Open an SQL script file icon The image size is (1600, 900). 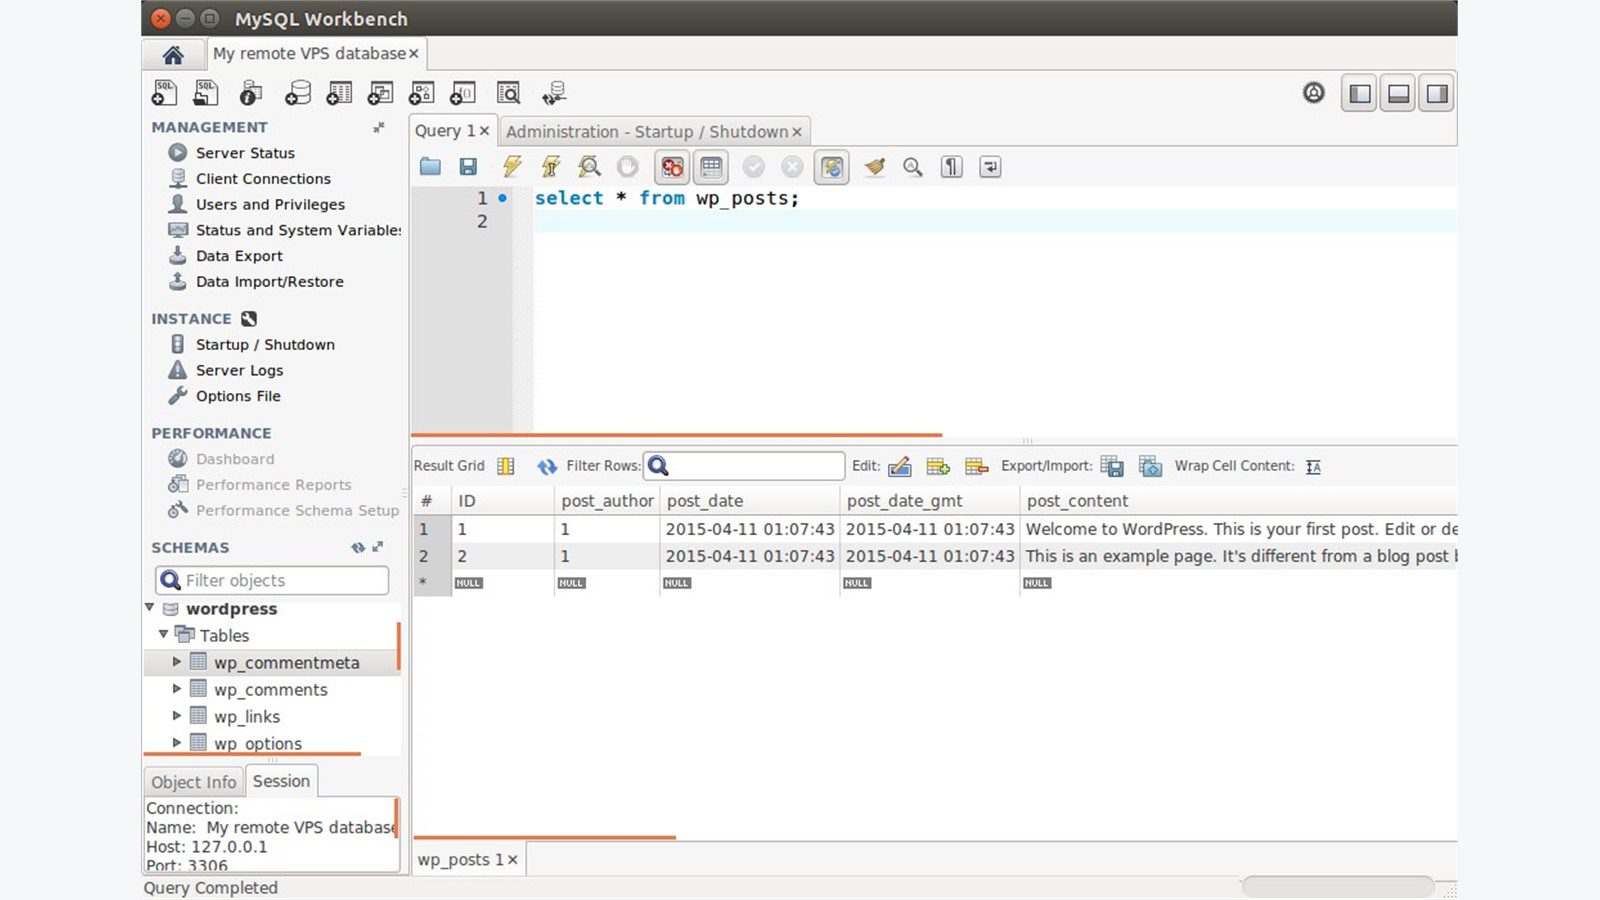click(206, 93)
